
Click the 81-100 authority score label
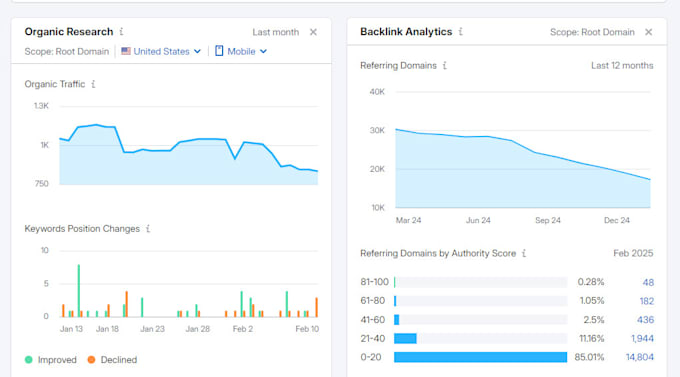tap(374, 282)
